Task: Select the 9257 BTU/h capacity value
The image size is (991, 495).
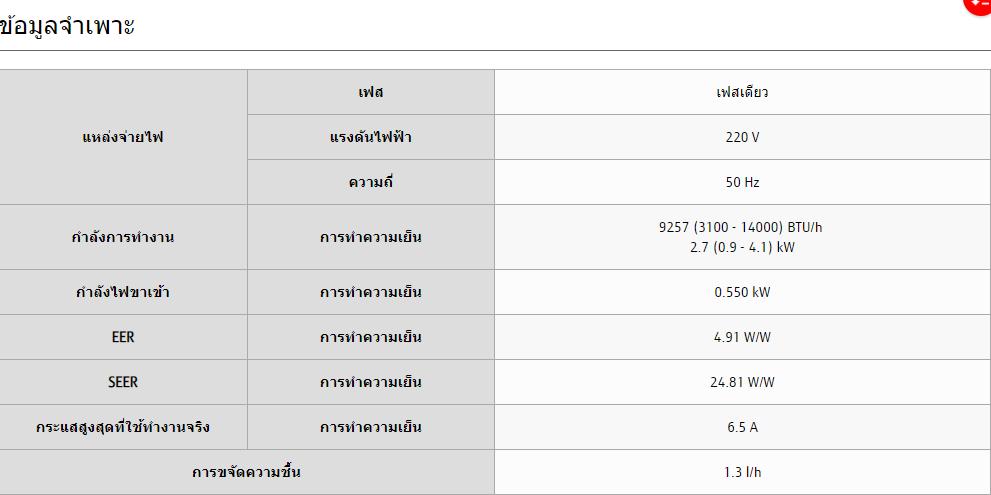Action: [741, 228]
